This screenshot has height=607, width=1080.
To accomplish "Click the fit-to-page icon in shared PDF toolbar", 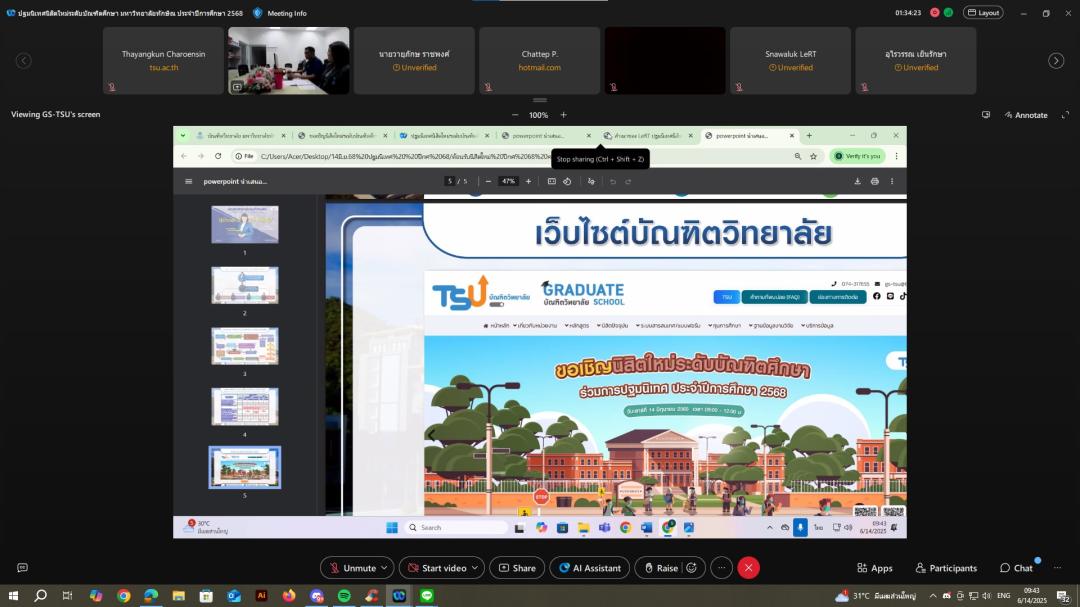I will coord(552,182).
